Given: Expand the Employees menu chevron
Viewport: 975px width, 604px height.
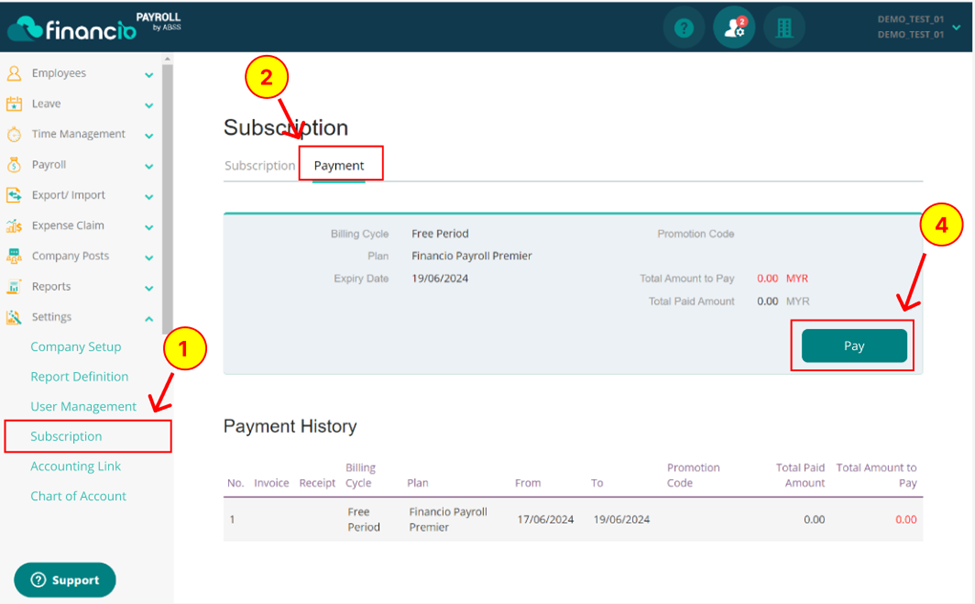Looking at the screenshot, I should (149, 75).
